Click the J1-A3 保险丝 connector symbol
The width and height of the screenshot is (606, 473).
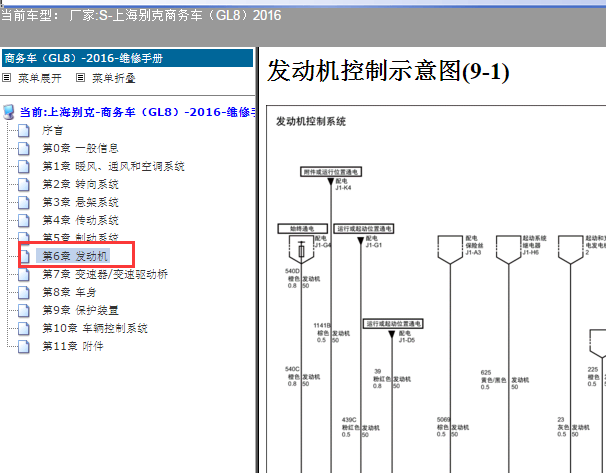(x=450, y=250)
